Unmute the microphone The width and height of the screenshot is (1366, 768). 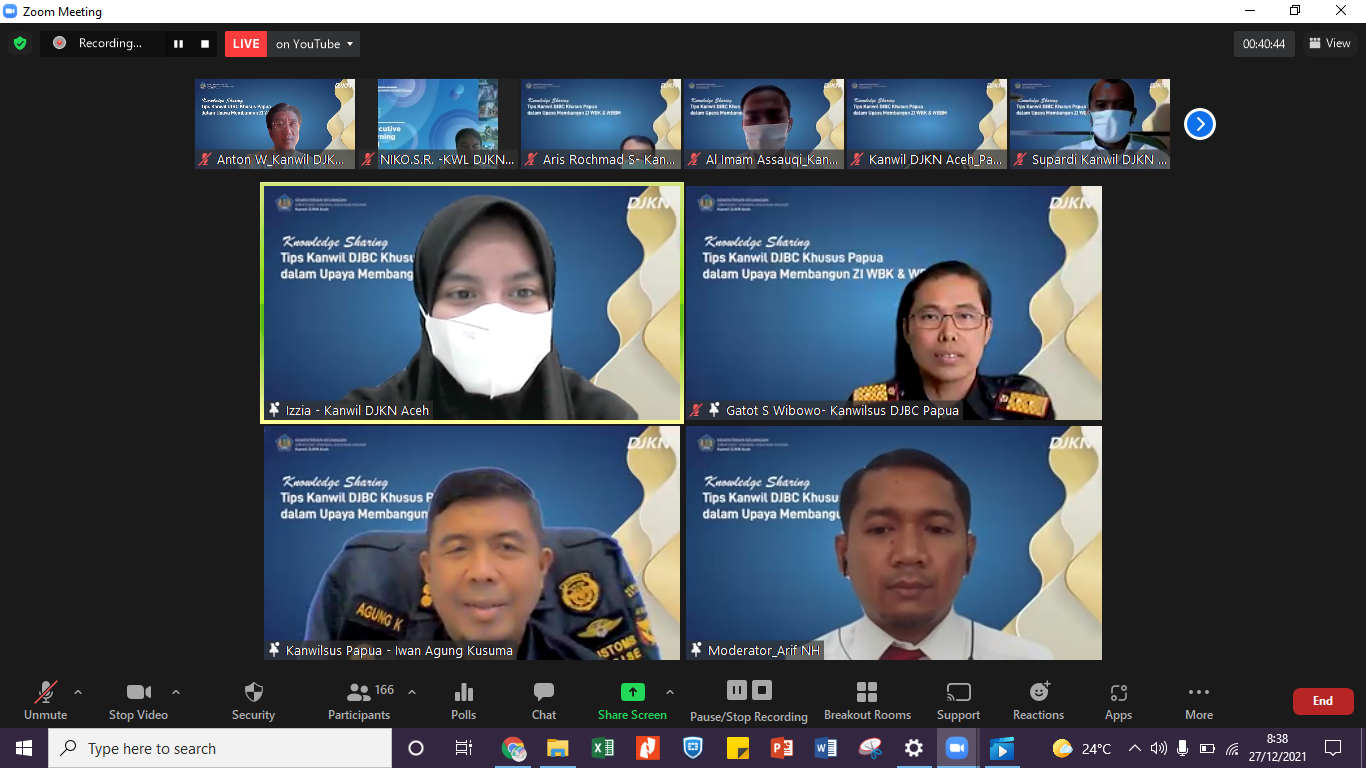(x=45, y=700)
